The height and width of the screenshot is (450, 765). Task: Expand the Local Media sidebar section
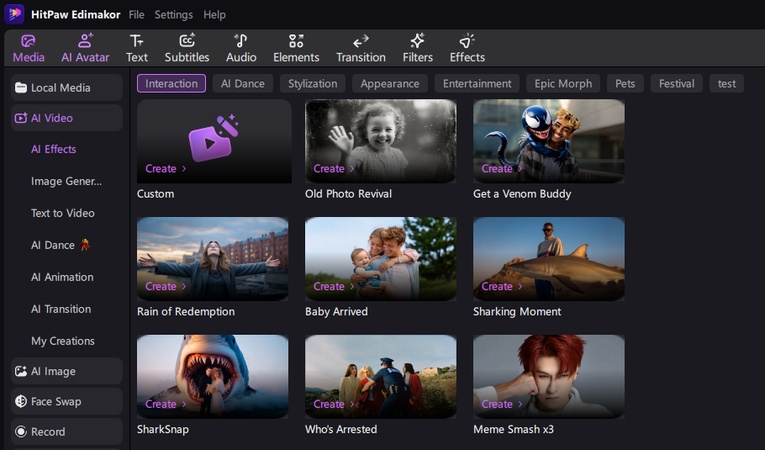tap(66, 88)
